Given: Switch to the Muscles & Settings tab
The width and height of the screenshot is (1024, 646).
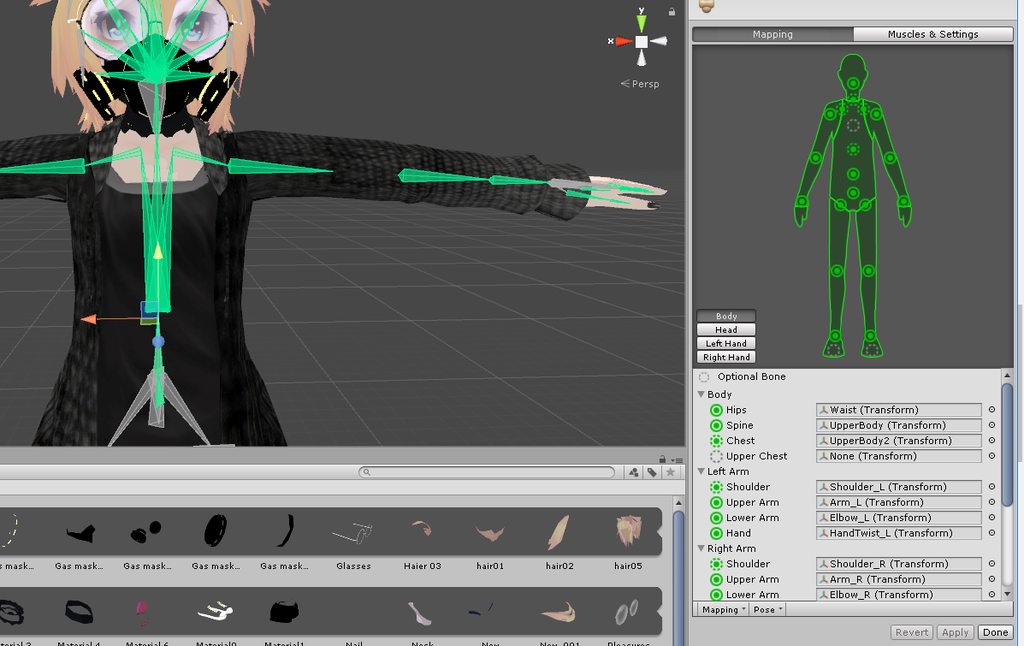Looking at the screenshot, I should pos(933,34).
